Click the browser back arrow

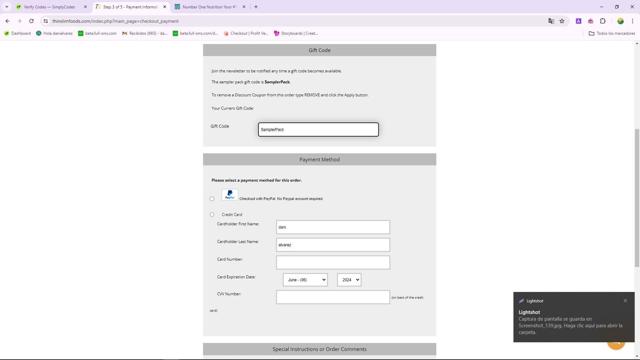point(8,21)
